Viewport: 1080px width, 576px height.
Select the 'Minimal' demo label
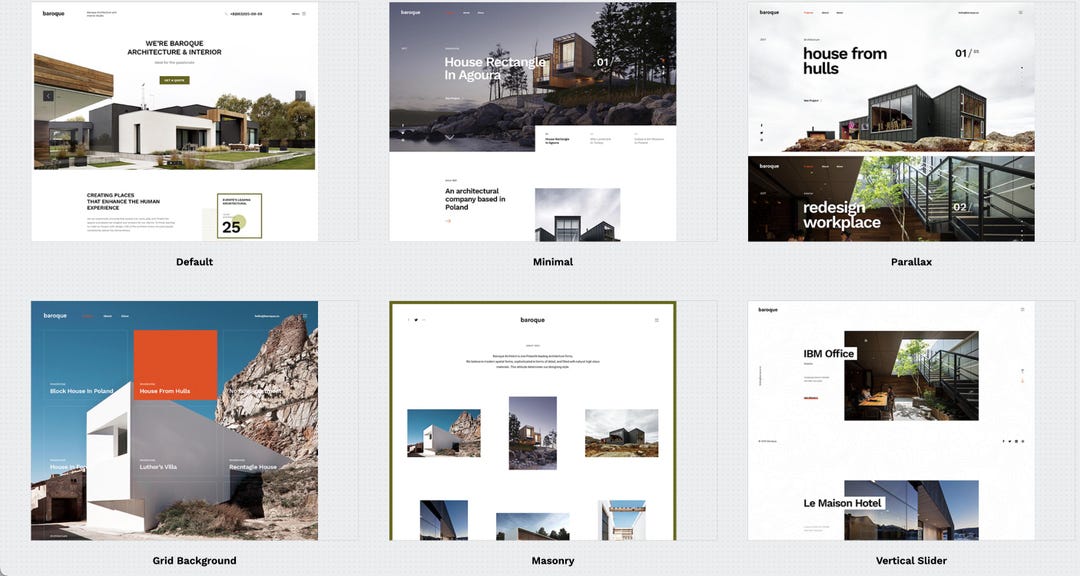pyautogui.click(x=553, y=262)
